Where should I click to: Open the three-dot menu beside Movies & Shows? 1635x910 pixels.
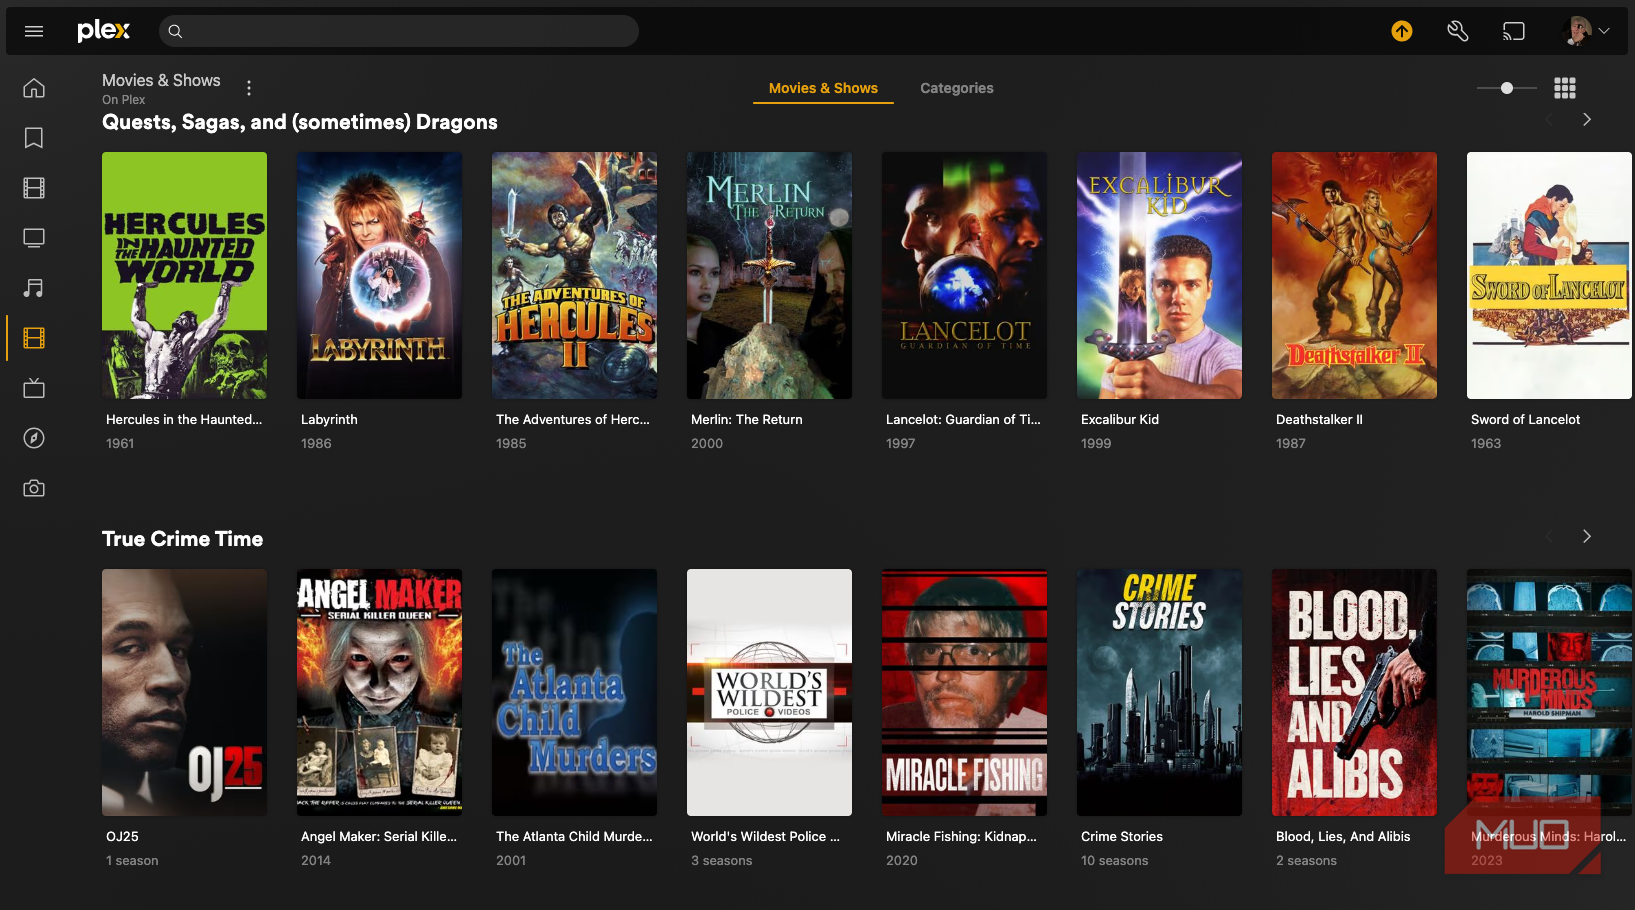coord(249,88)
